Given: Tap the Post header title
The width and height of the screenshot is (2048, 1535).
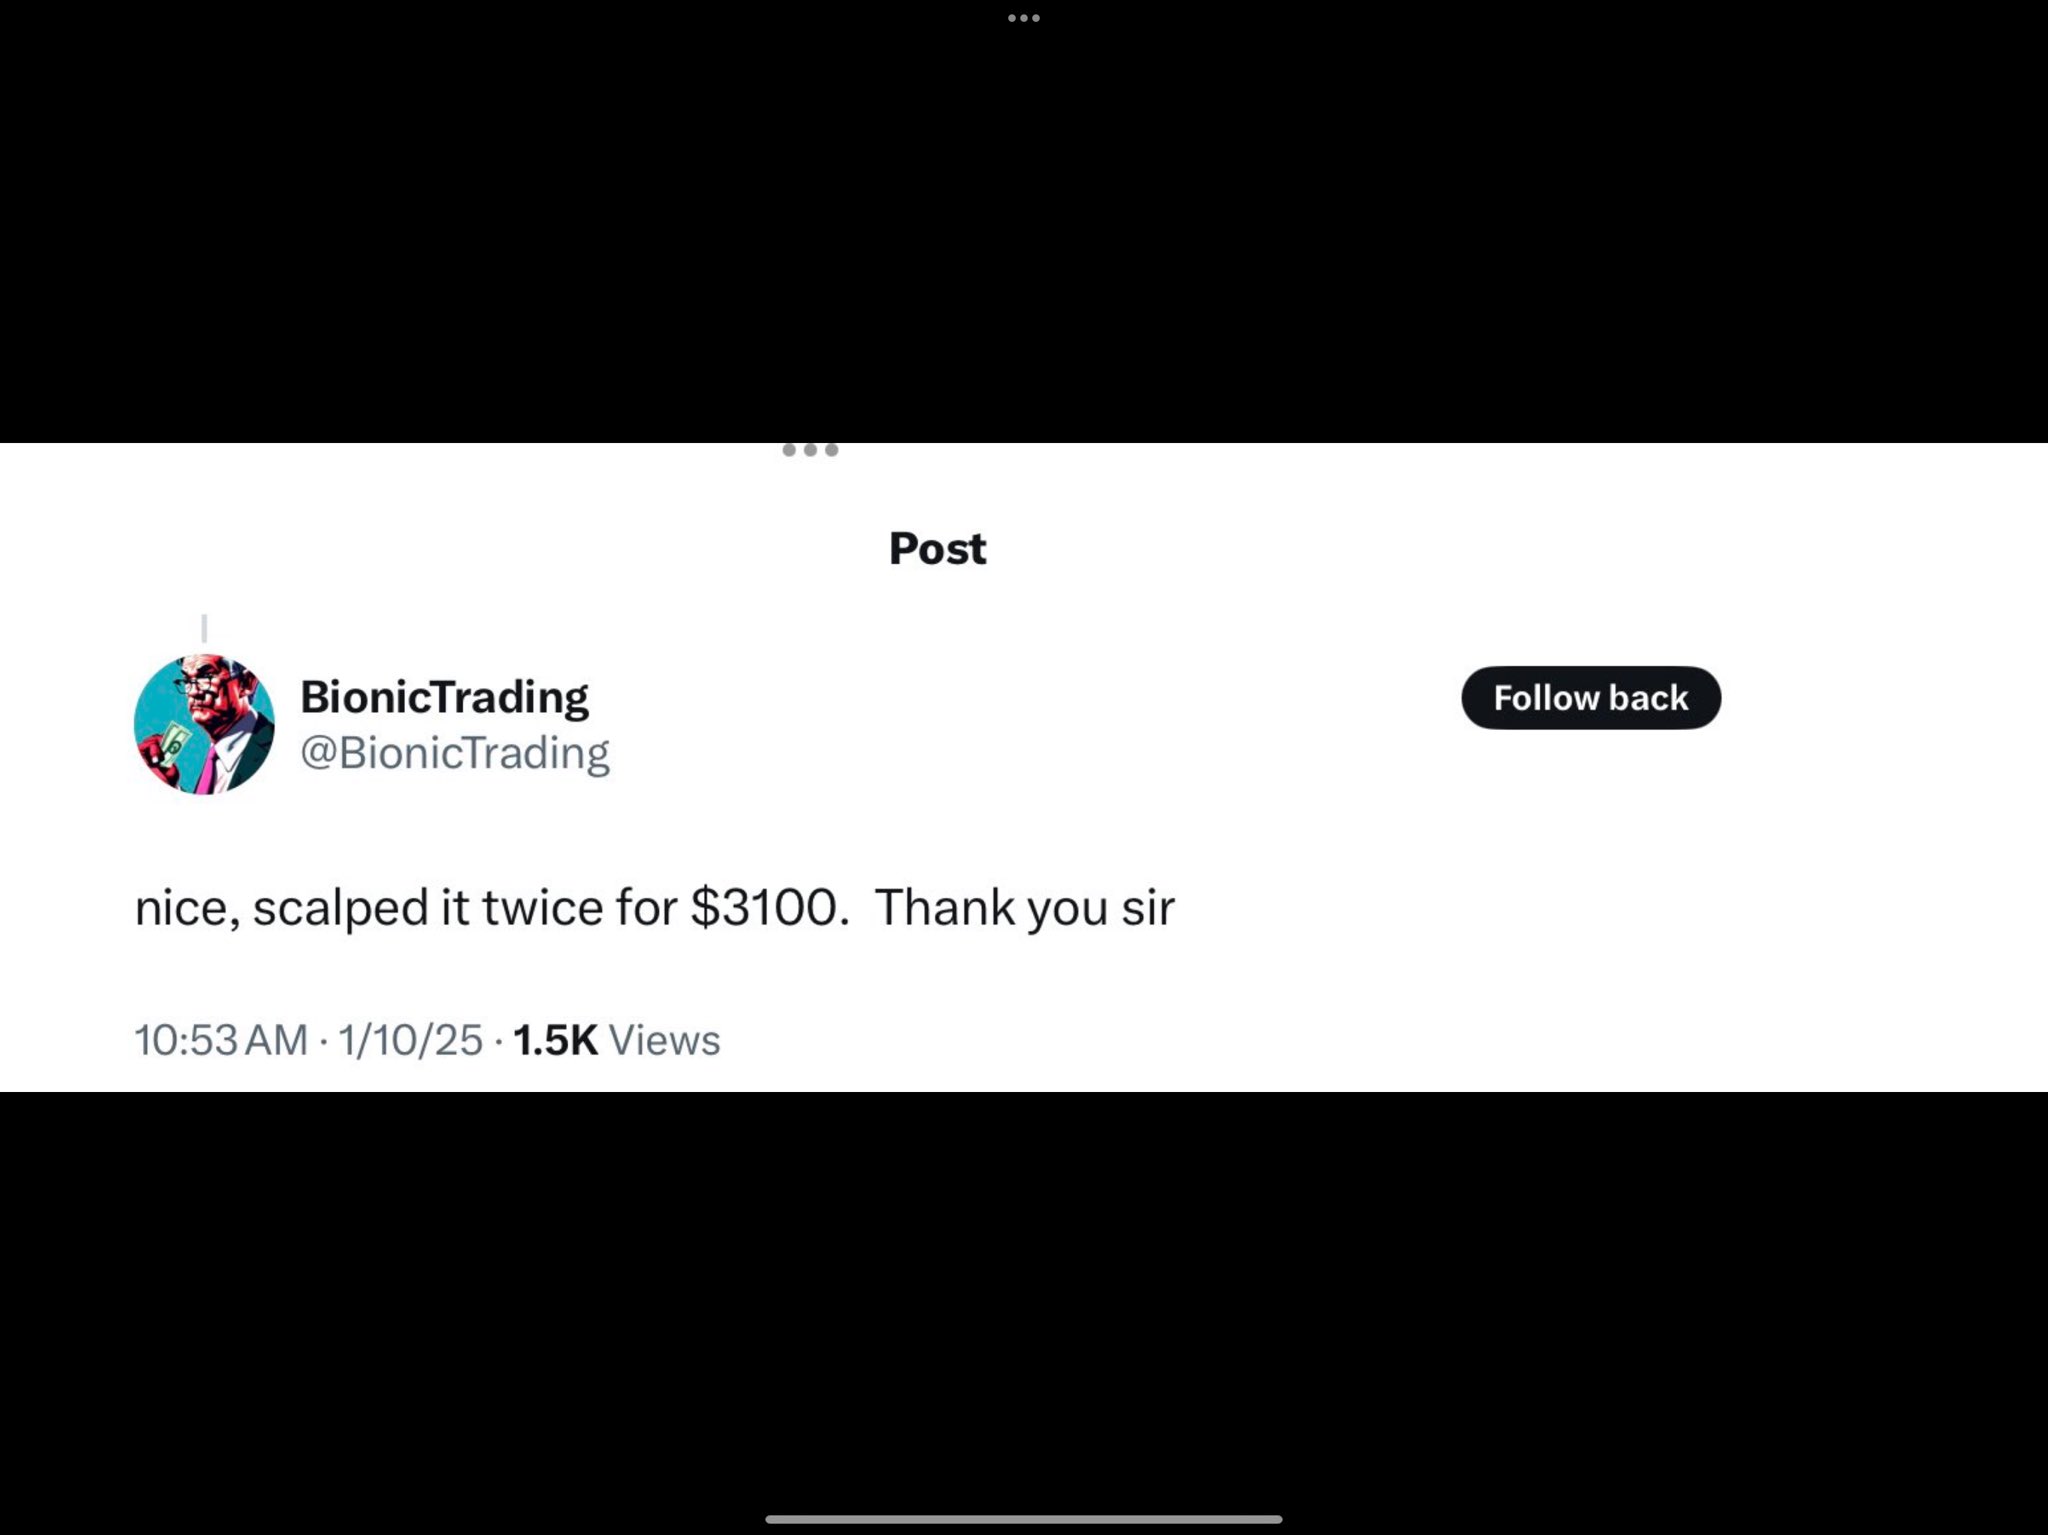Looking at the screenshot, I should pyautogui.click(x=937, y=548).
